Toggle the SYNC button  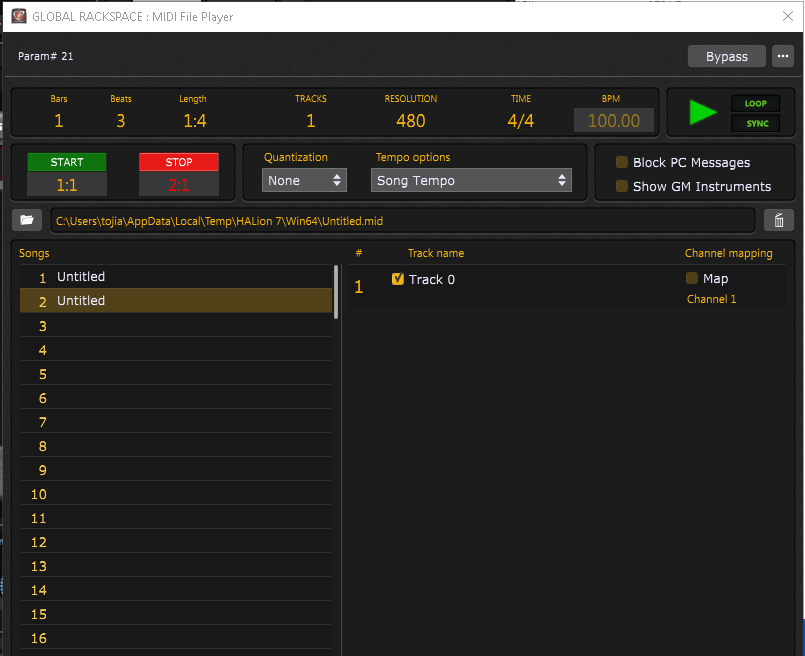(755, 123)
